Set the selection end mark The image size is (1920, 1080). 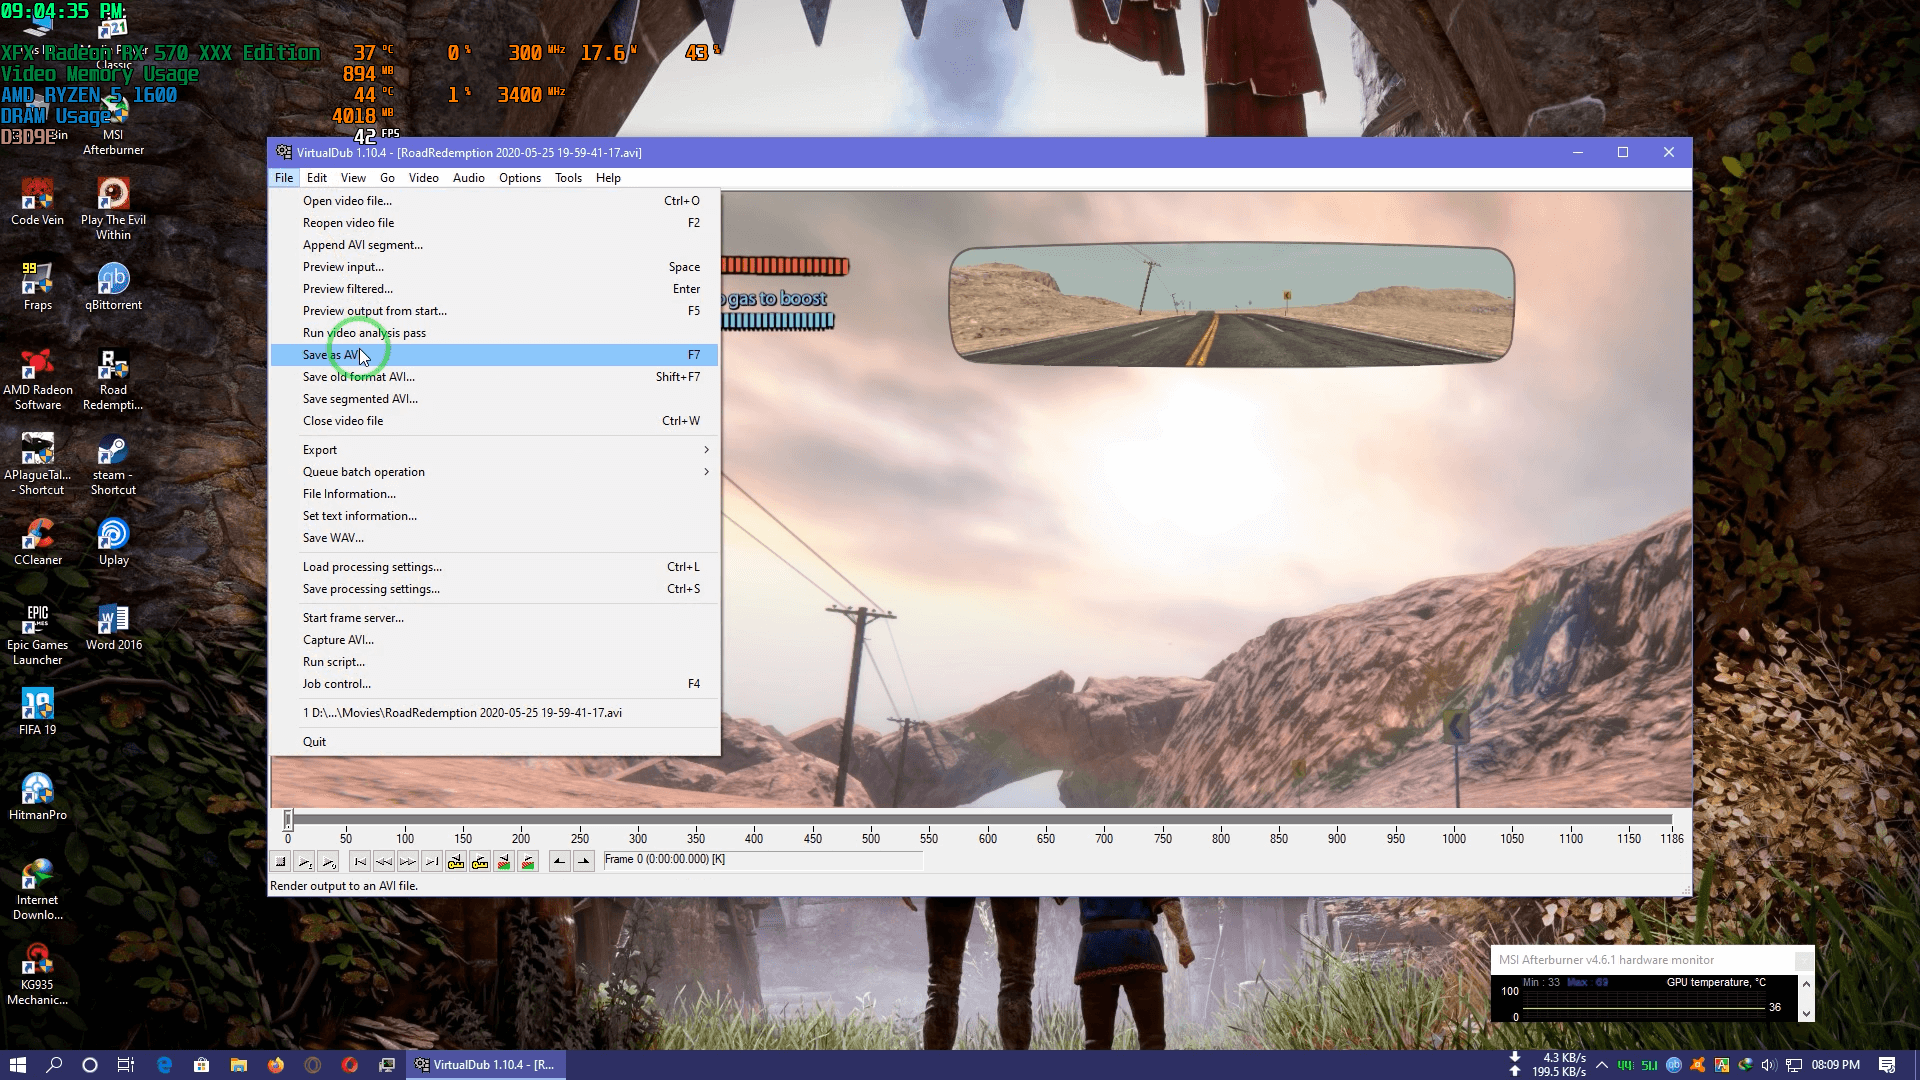coord(584,861)
